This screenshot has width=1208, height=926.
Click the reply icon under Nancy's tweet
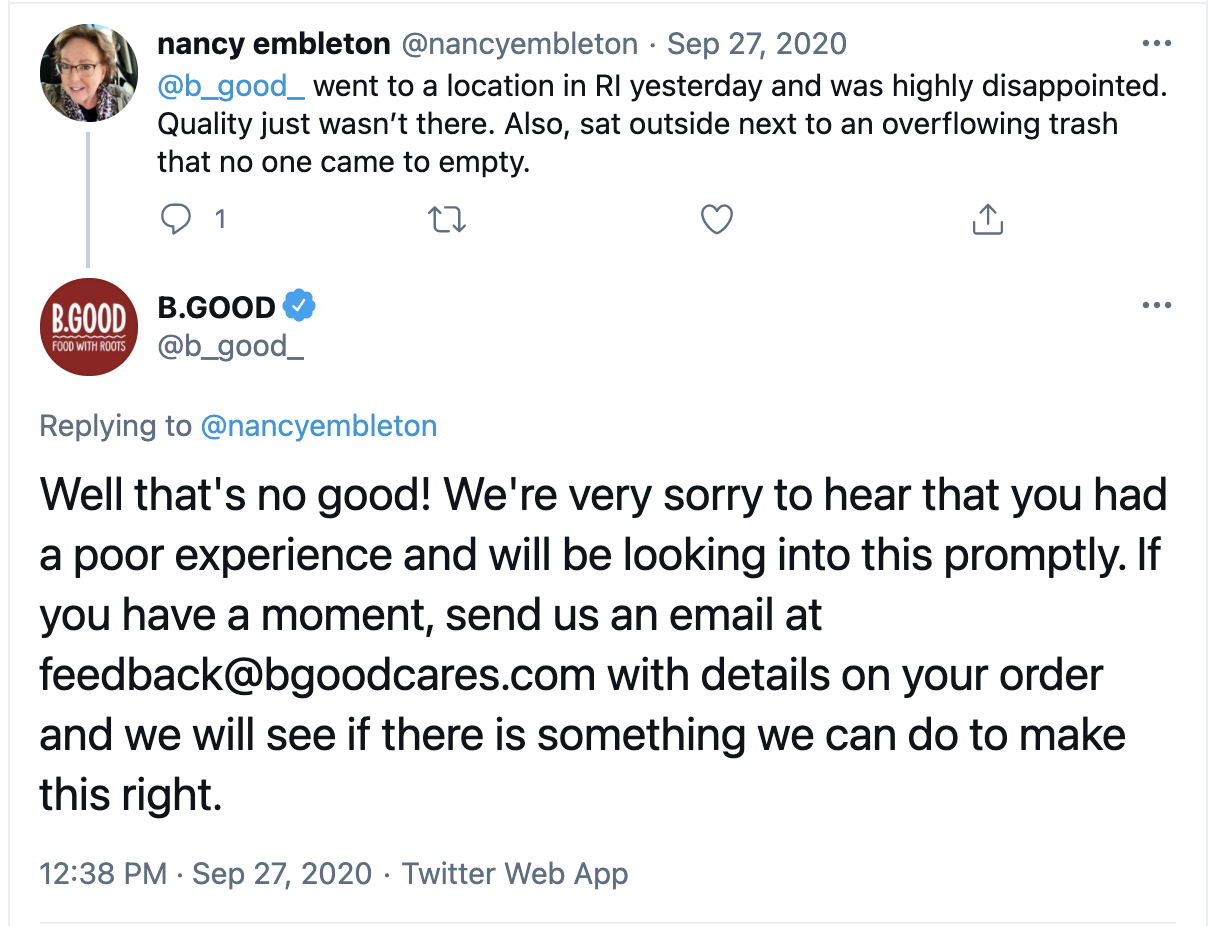point(176,219)
